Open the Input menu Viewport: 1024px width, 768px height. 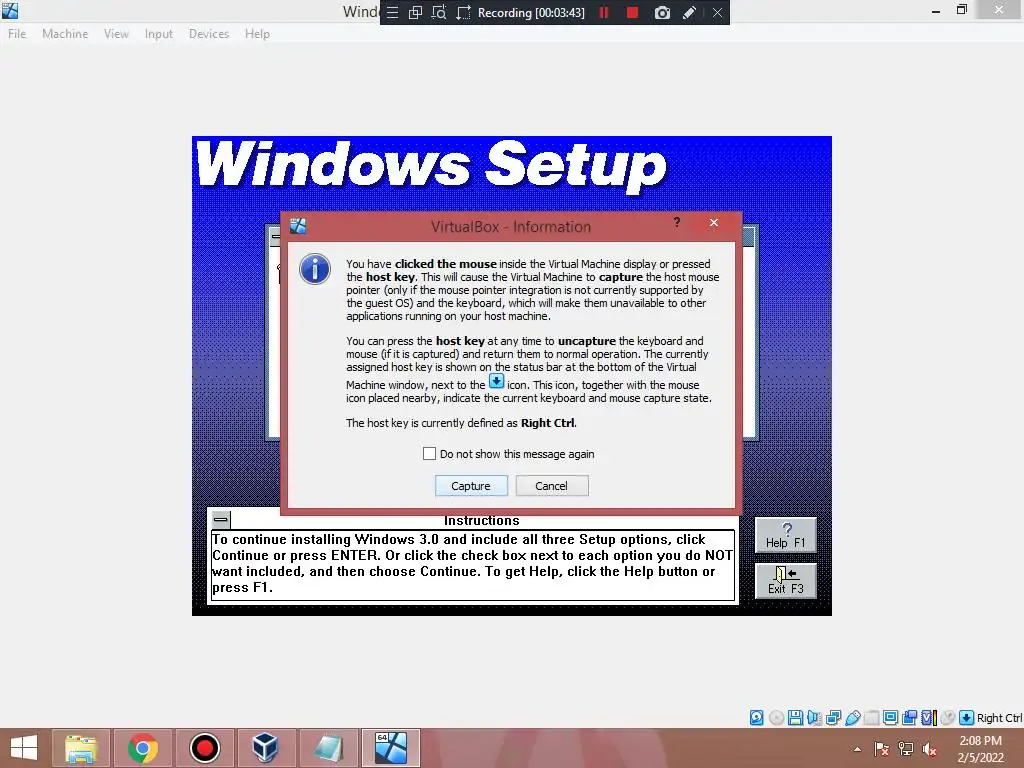pos(159,34)
